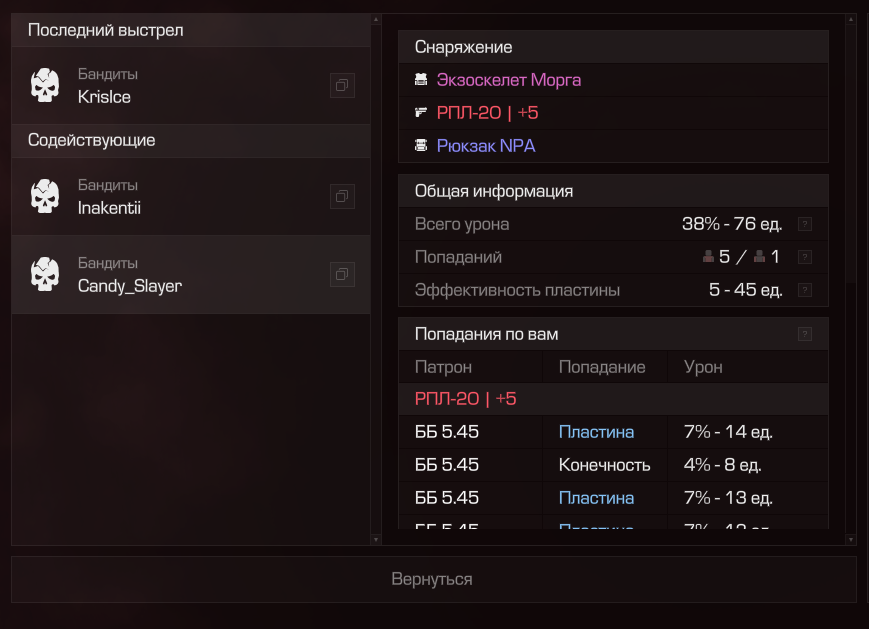Select assisting player Inakentii
Screen dimensions: 869x629
tap(191, 196)
